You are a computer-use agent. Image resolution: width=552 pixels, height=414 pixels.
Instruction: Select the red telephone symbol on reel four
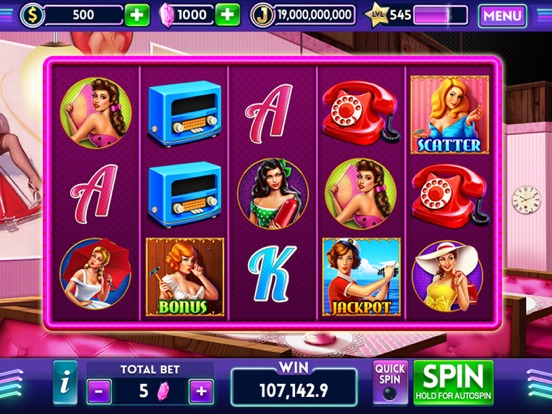(361, 113)
